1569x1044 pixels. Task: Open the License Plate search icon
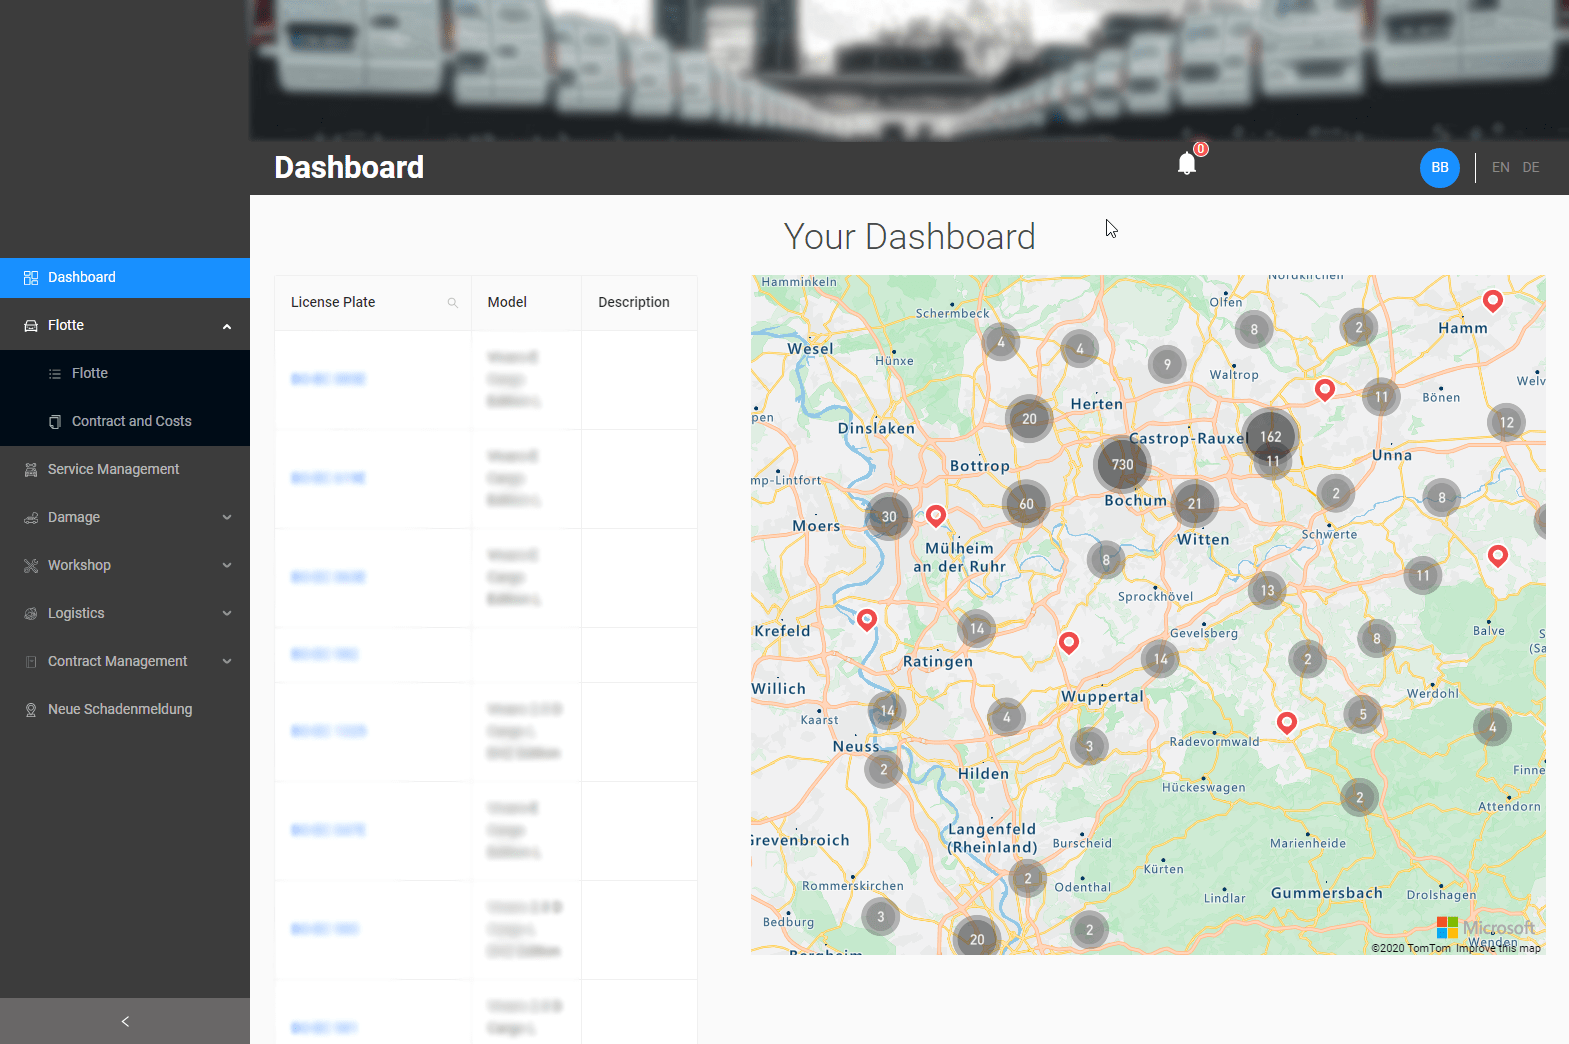pyautogui.click(x=453, y=302)
